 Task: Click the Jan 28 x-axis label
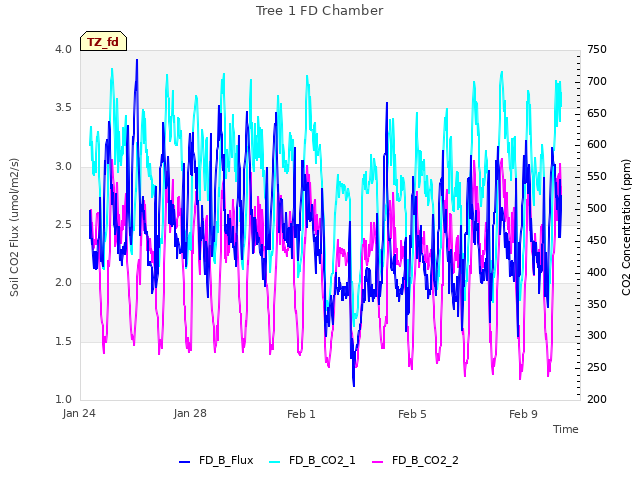(190, 414)
